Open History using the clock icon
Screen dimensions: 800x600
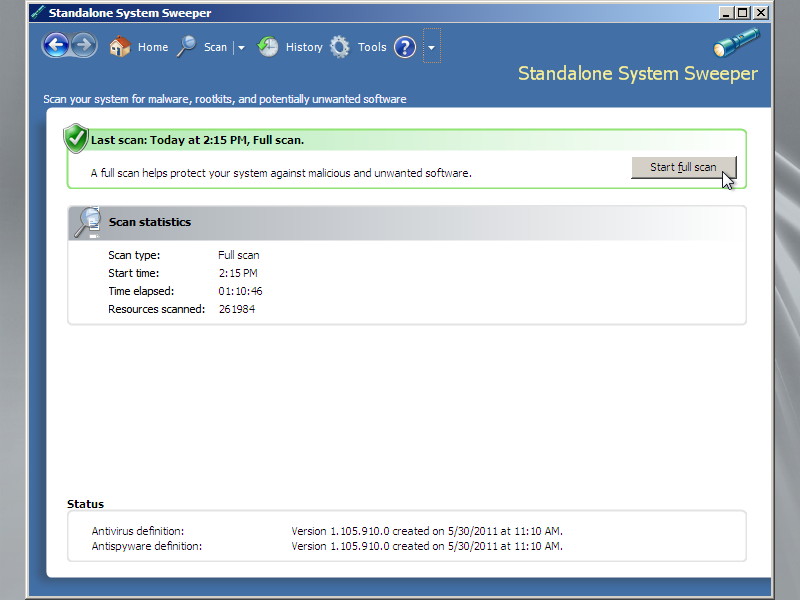[x=267, y=46]
